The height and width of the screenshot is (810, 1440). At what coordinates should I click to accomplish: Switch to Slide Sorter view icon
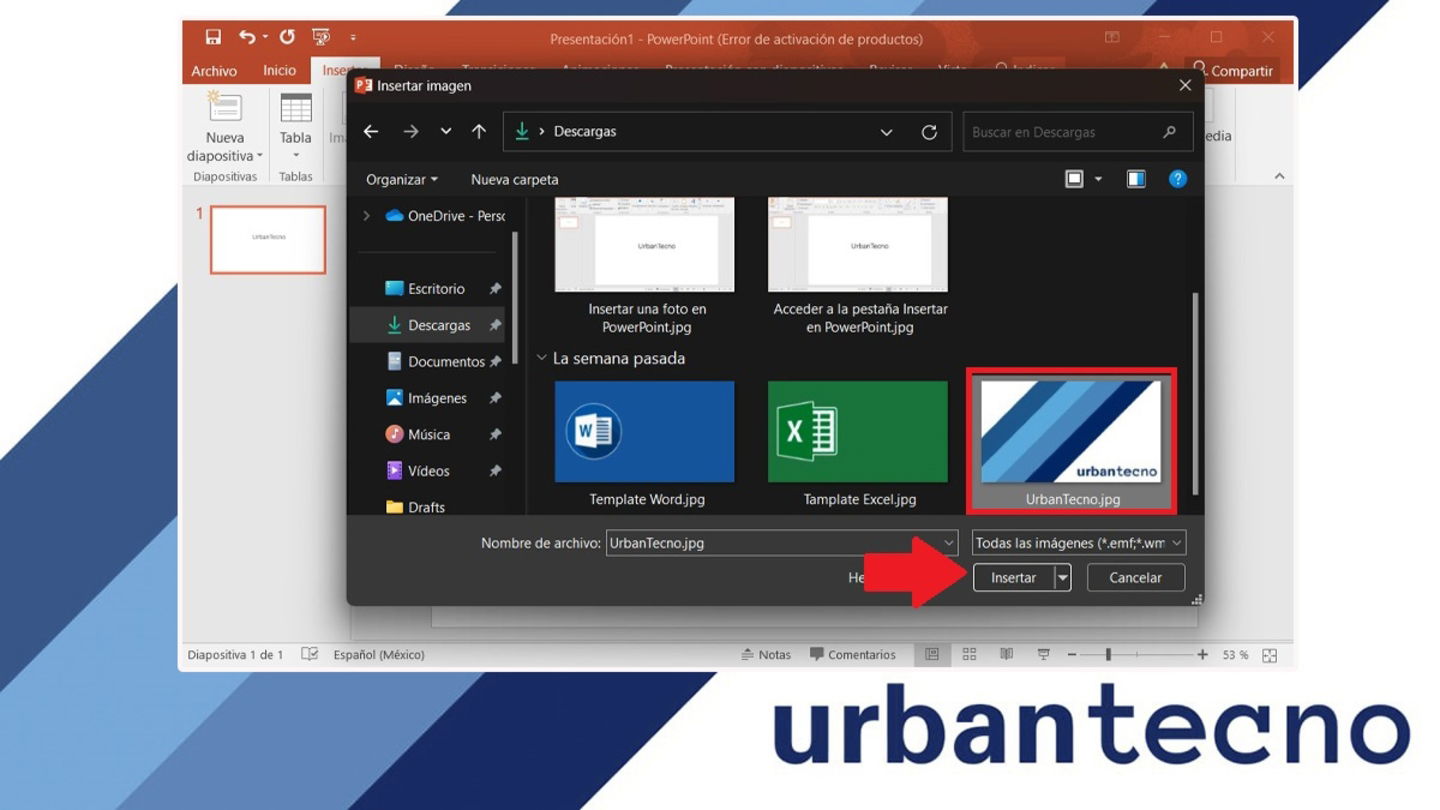point(969,655)
